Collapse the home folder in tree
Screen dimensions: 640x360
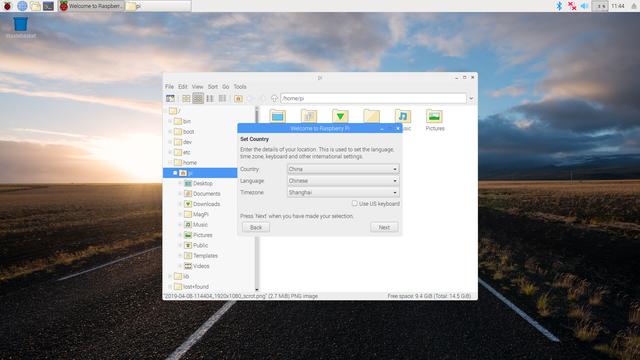[170, 162]
